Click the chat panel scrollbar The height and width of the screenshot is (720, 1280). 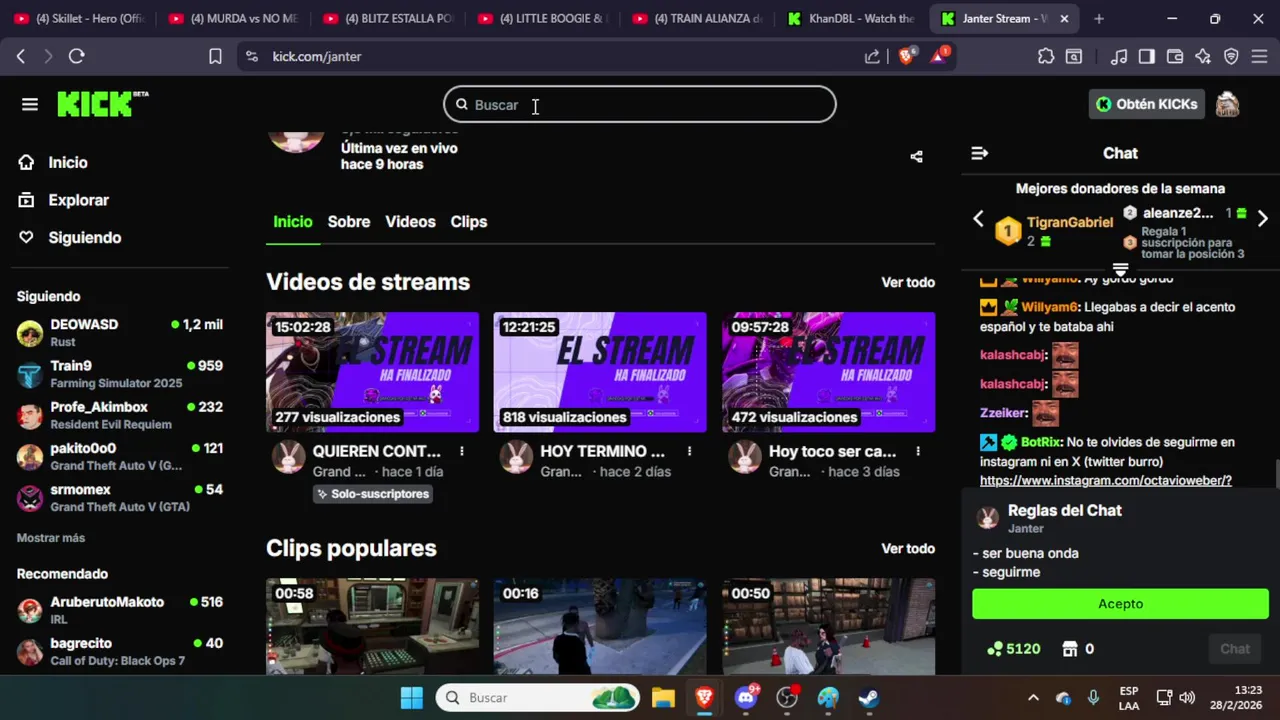tap(1276, 474)
